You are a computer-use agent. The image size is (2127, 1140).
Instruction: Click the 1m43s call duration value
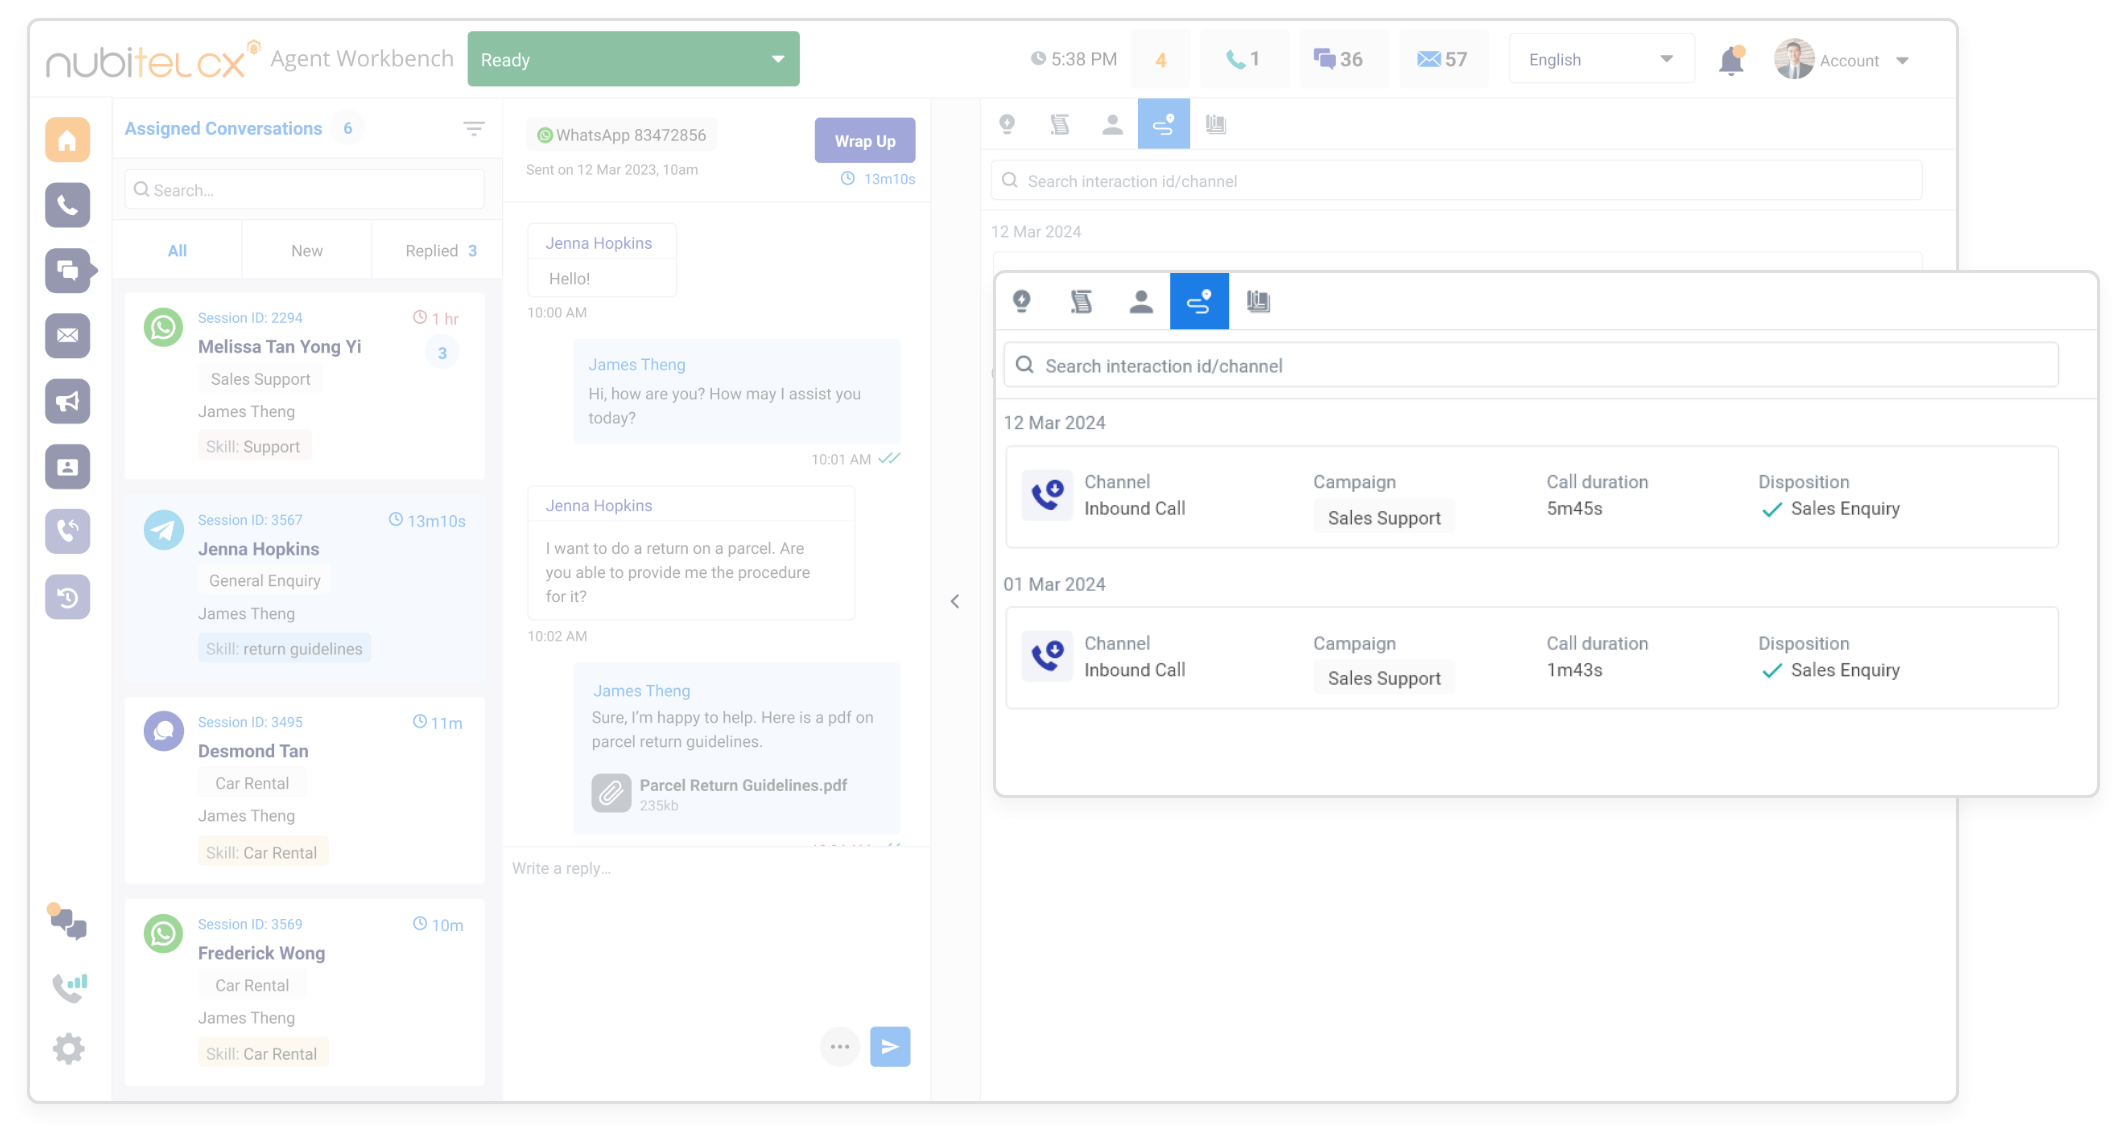click(x=1574, y=670)
